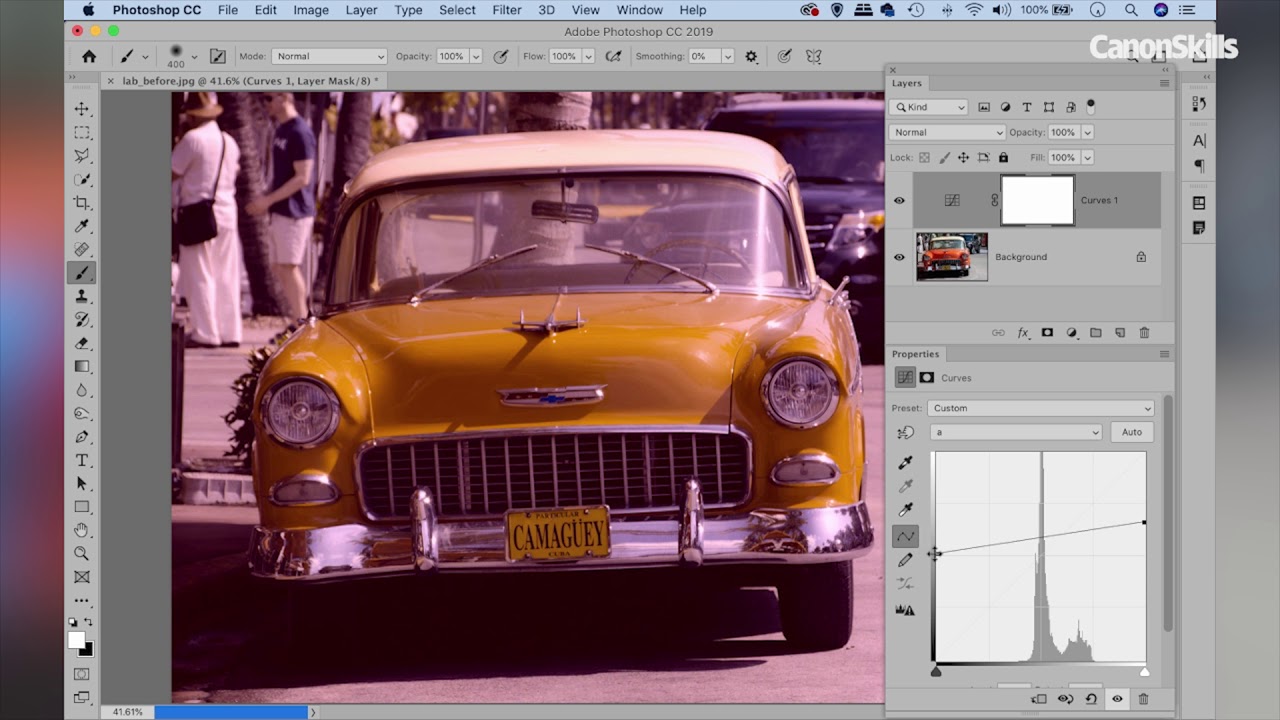
Task: Select the Horizontal Type tool
Action: 82,460
